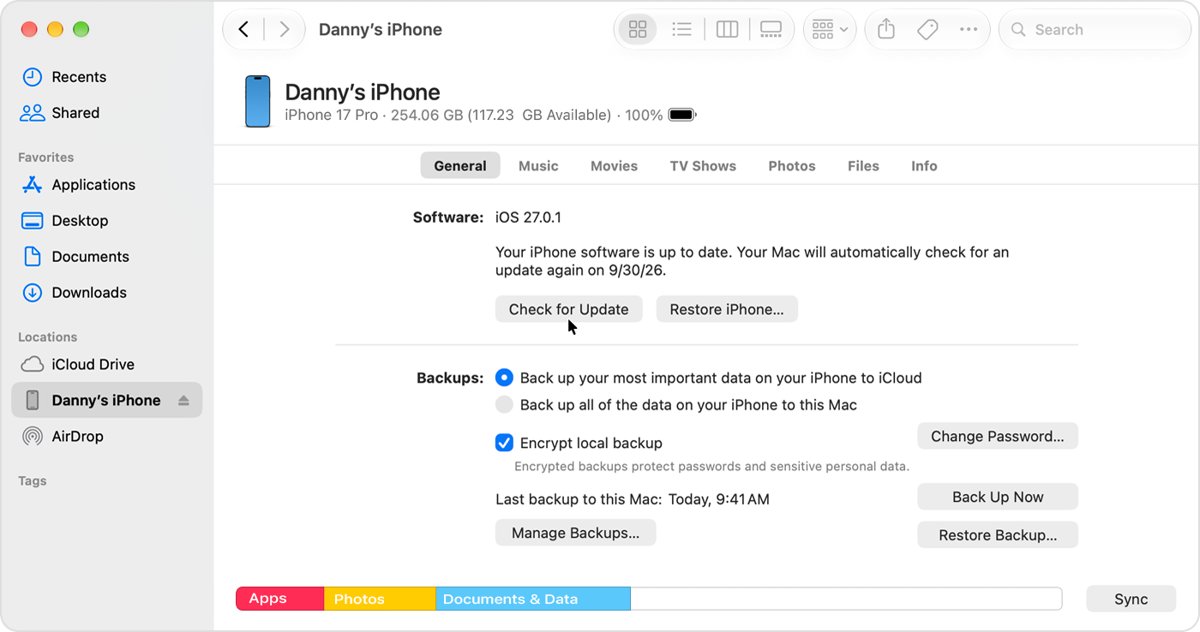Click the Tags section header
This screenshot has width=1200, height=632.
(x=32, y=481)
